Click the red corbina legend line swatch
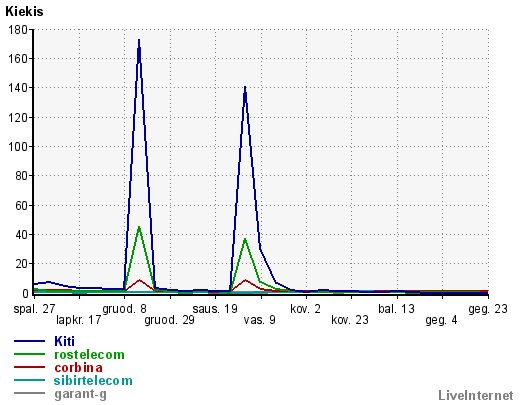 29,367
